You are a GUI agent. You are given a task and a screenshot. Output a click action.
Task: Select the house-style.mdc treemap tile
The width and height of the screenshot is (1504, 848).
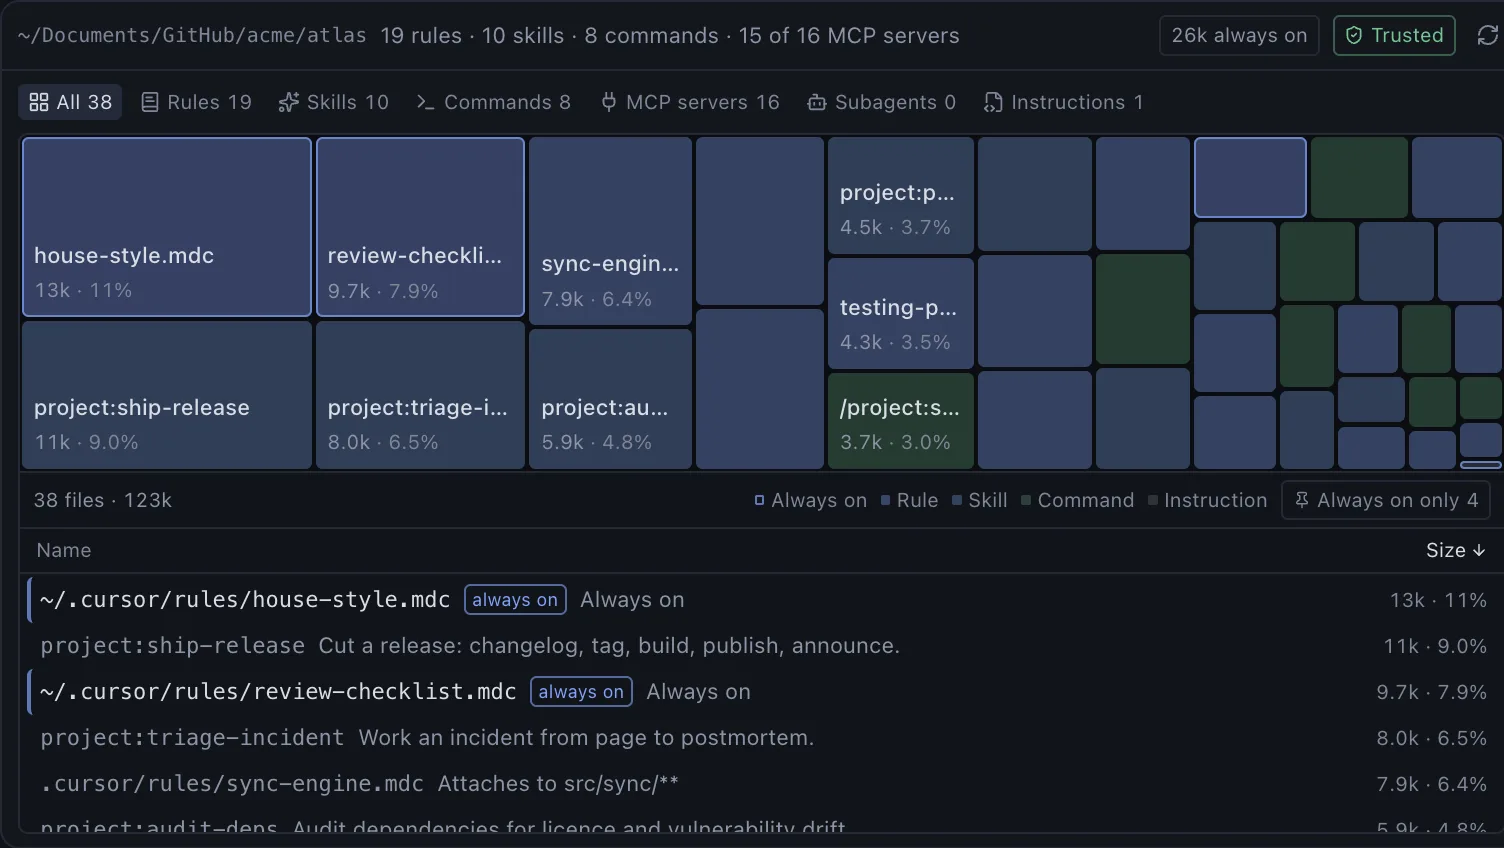(167, 227)
